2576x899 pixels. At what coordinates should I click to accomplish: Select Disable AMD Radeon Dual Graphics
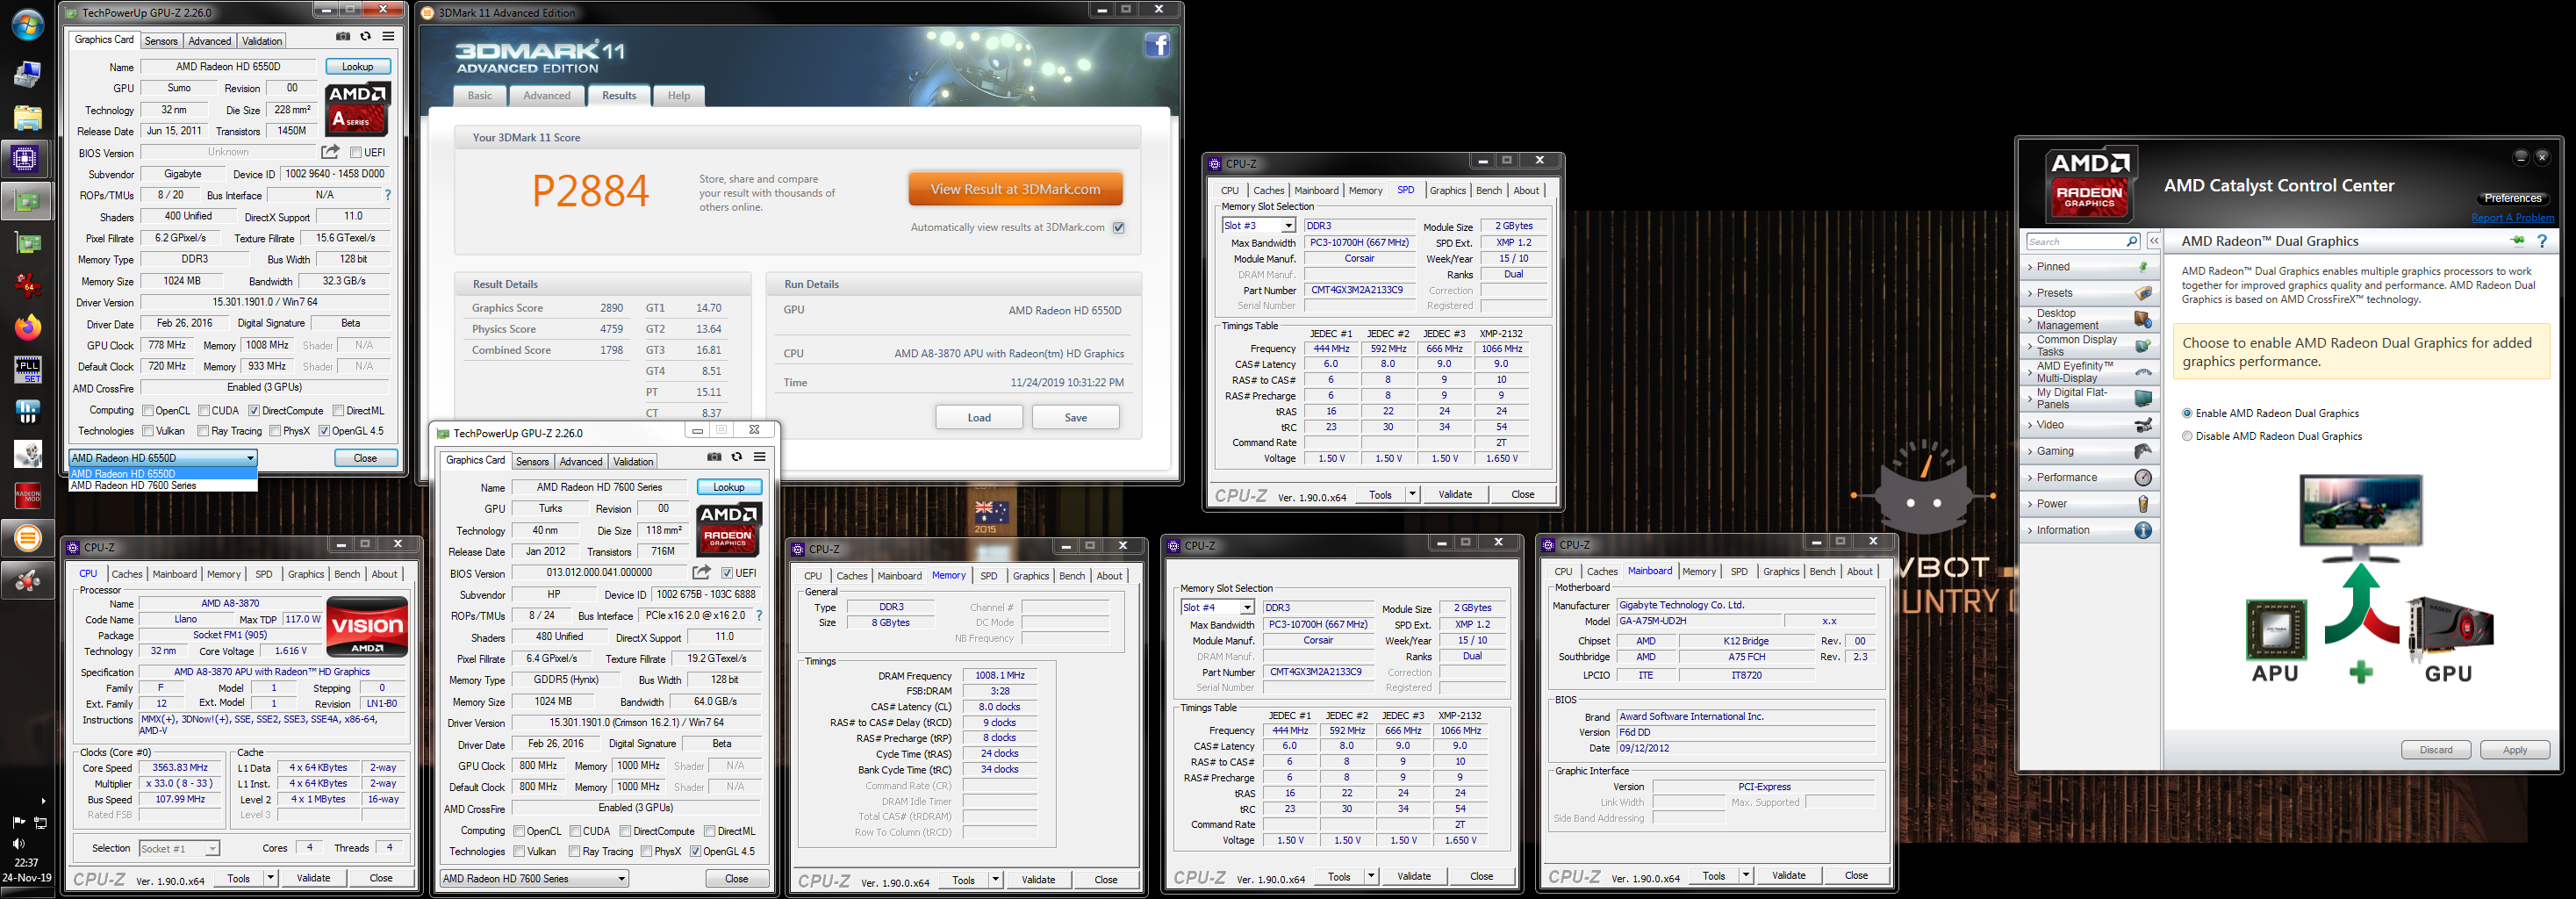pyautogui.click(x=2187, y=436)
